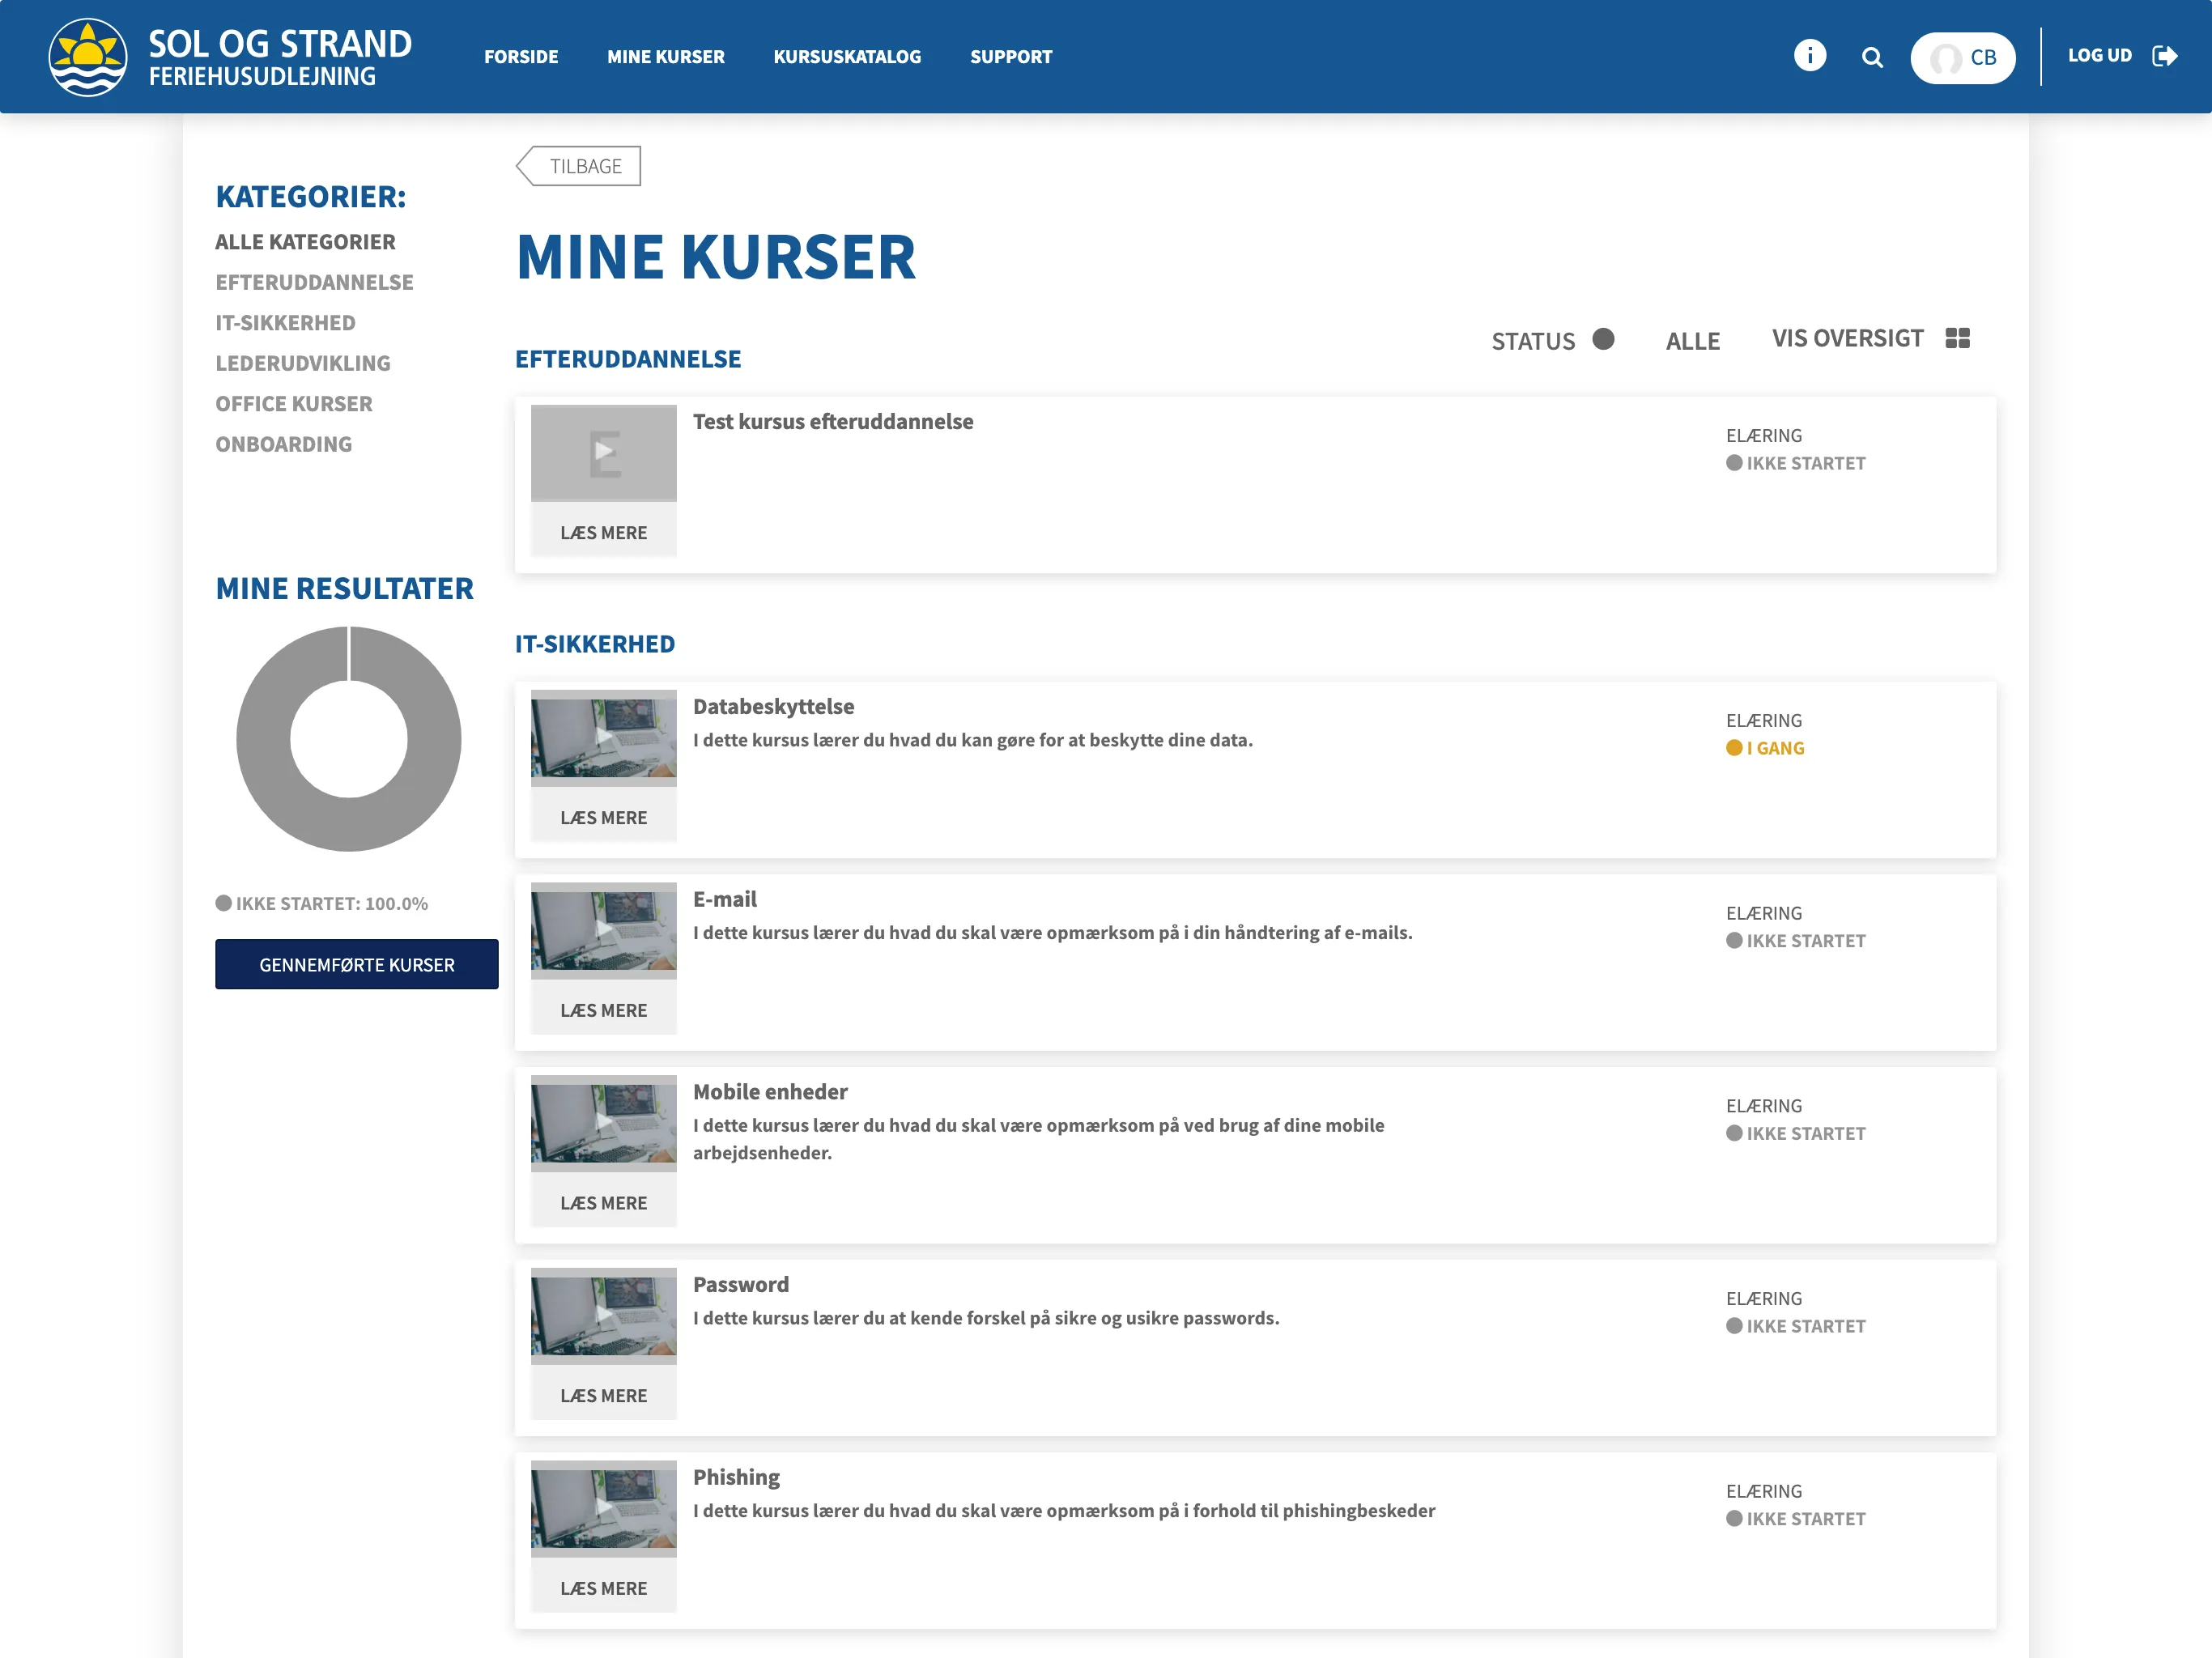This screenshot has height=1658, width=2212.
Task: Click the grid view icon beside Vis Oversigt
Action: coord(1957,338)
